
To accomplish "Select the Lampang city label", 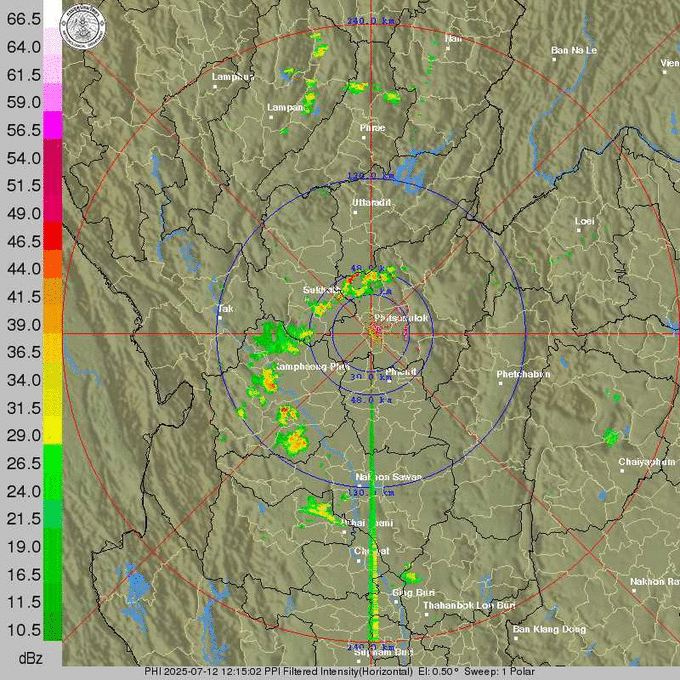I will (286, 107).
